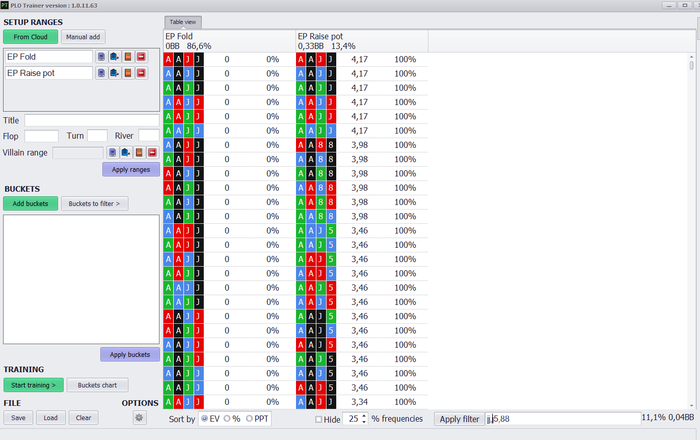Screen dimensions: 700x440
Task: Click the EP Raise pot column header
Action: click(362, 41)
